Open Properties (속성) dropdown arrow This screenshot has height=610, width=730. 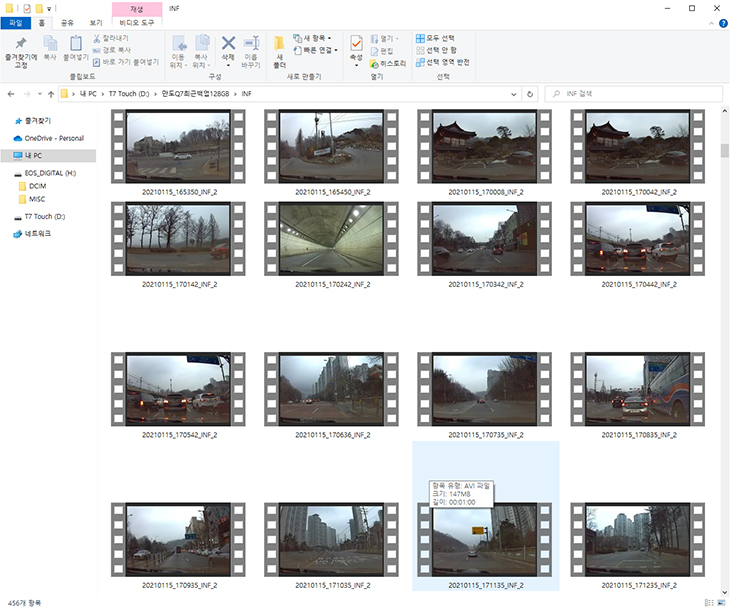356,66
